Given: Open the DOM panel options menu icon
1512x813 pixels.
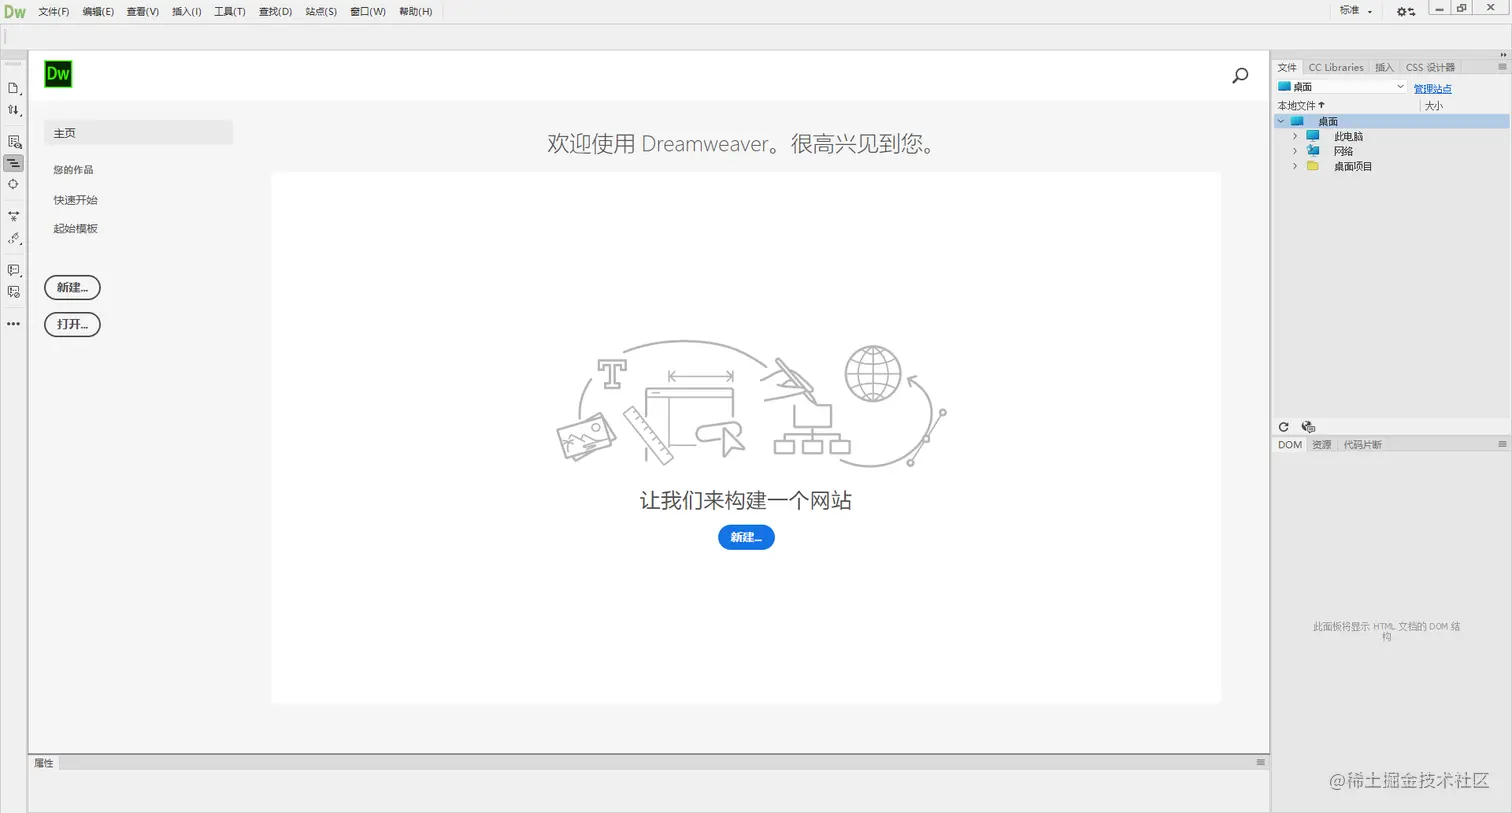Looking at the screenshot, I should (x=1502, y=444).
